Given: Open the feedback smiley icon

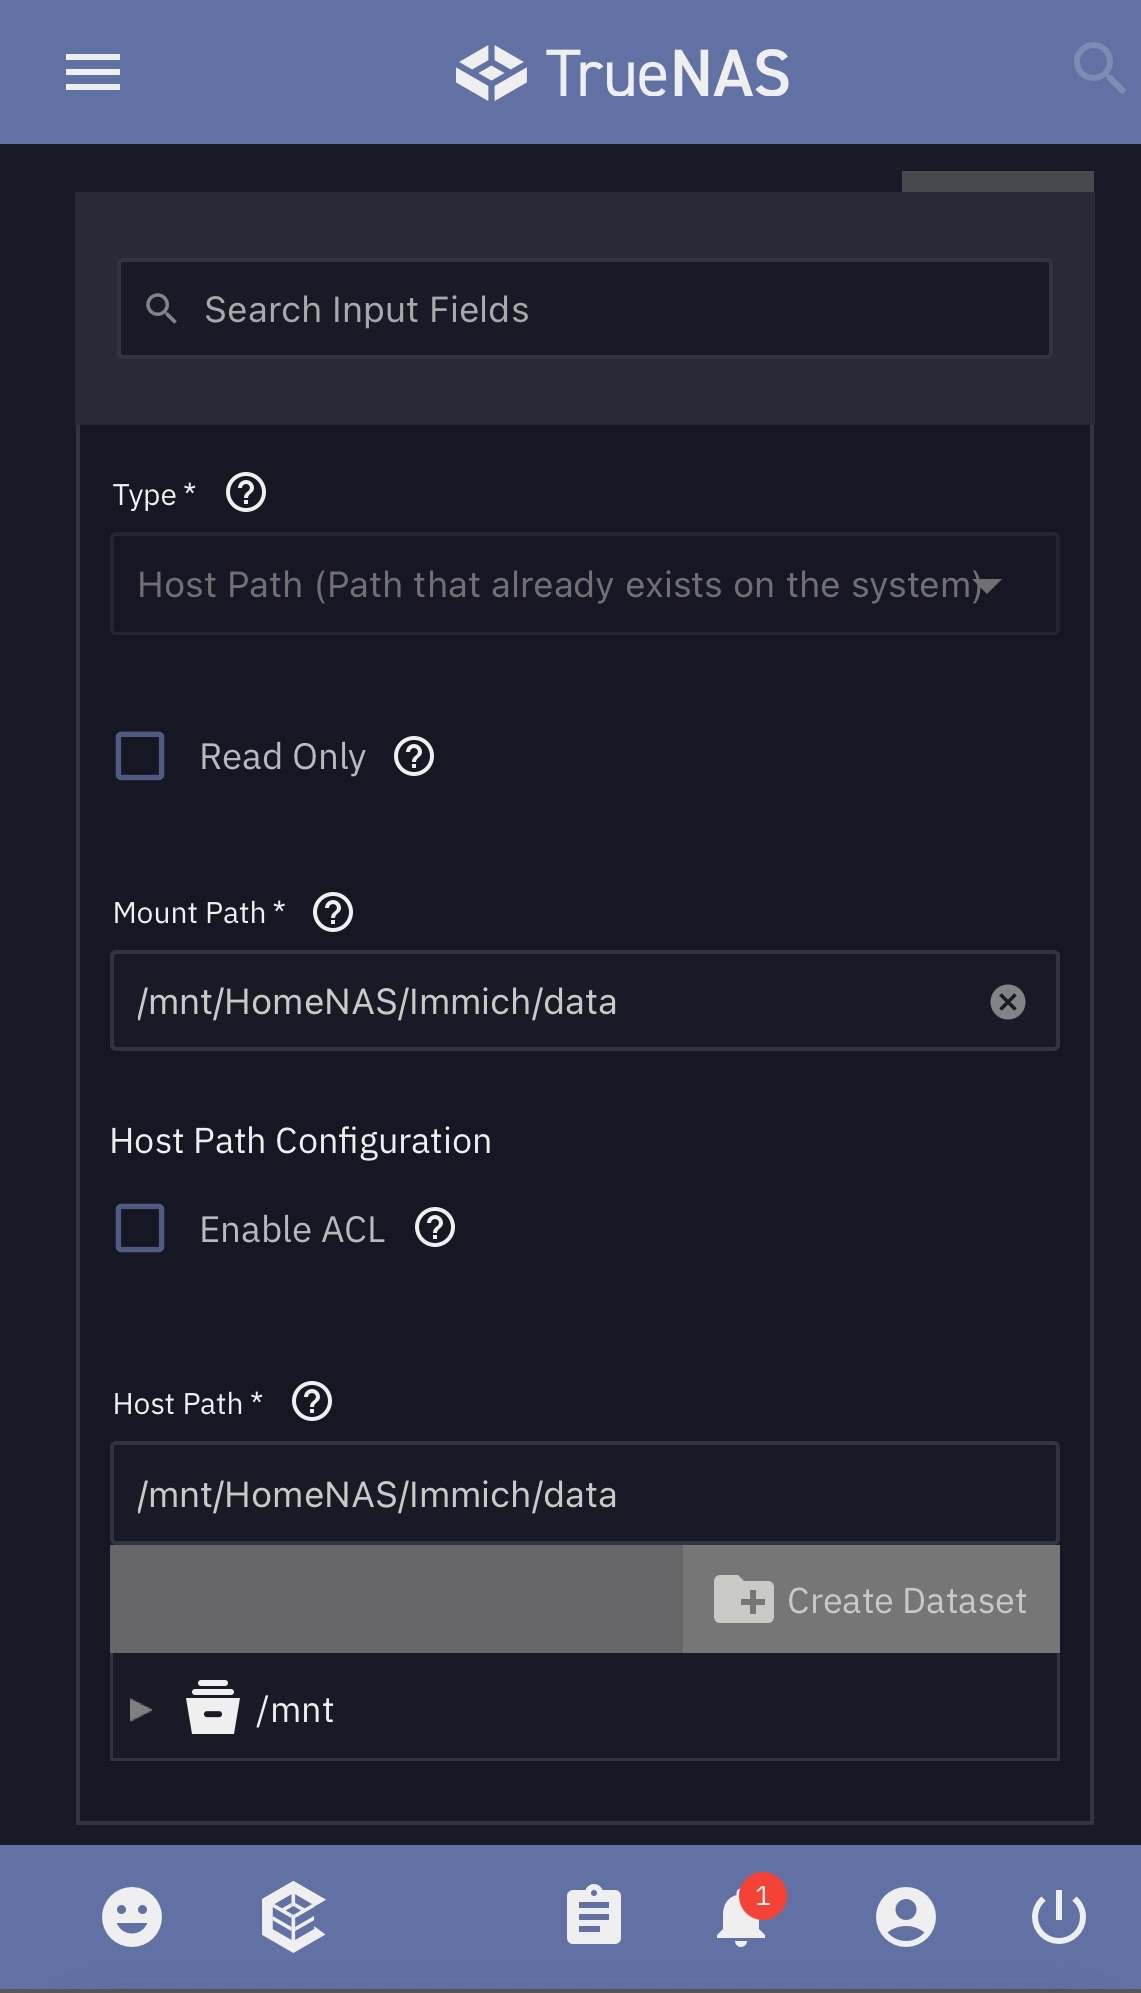Looking at the screenshot, I should tap(132, 1916).
